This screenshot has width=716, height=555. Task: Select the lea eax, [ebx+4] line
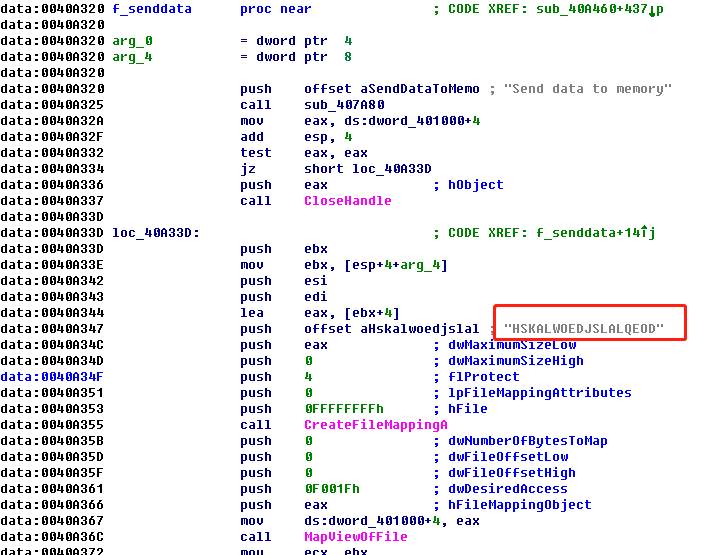pos(320,313)
